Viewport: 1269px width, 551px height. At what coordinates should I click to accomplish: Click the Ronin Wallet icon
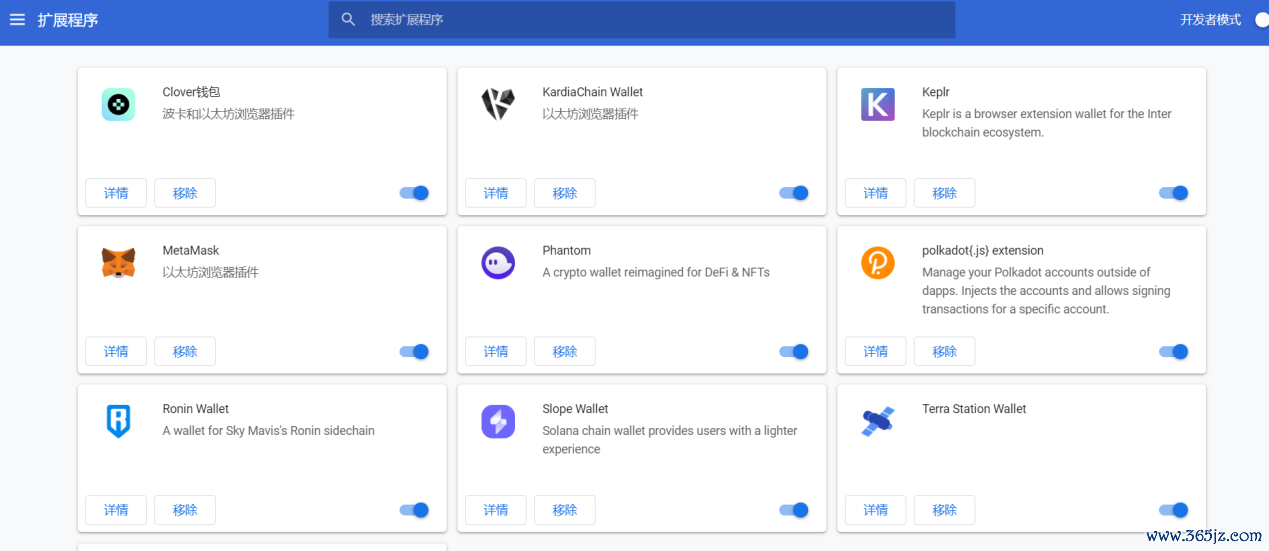[118, 421]
